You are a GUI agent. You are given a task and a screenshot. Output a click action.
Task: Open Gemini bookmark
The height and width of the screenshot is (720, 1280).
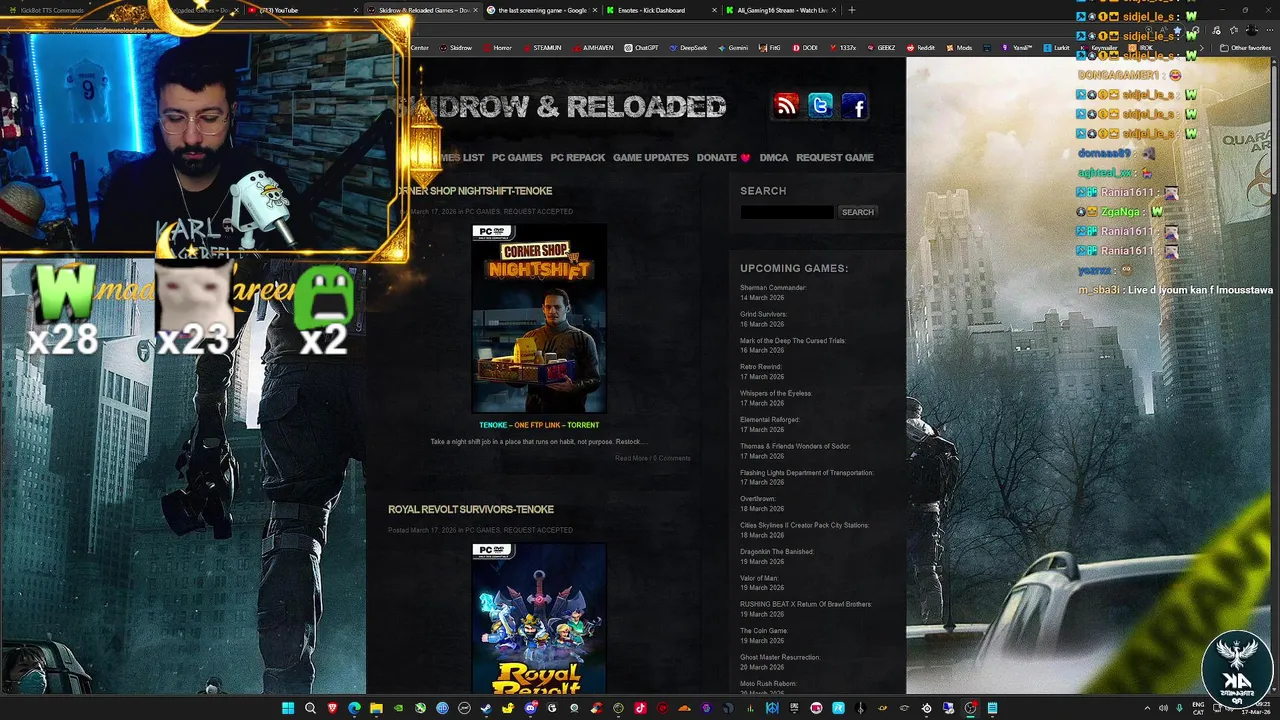[x=732, y=48]
